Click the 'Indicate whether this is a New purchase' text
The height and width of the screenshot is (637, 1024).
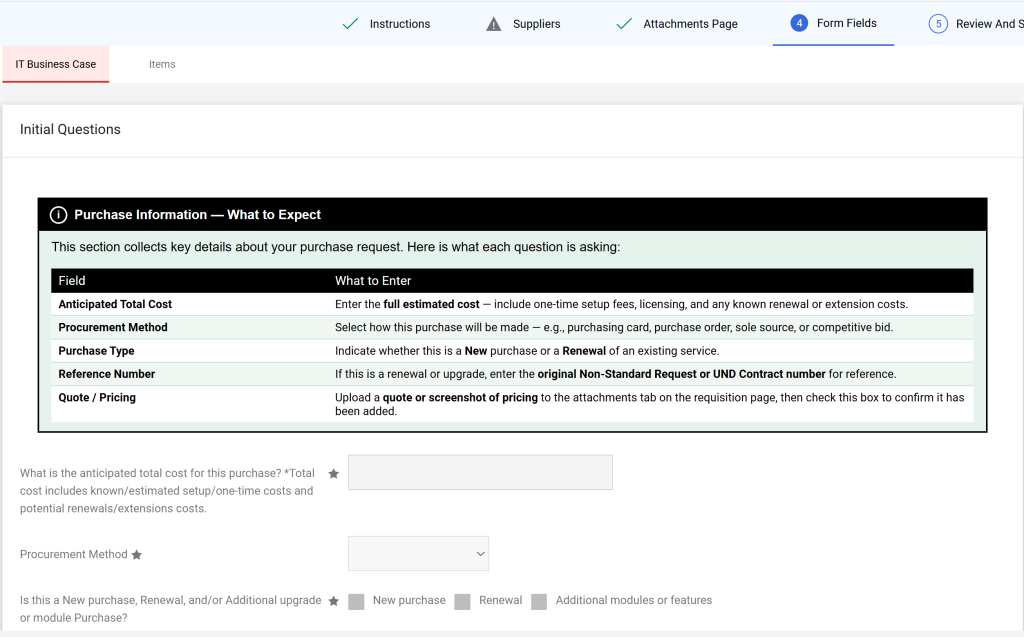(527, 351)
